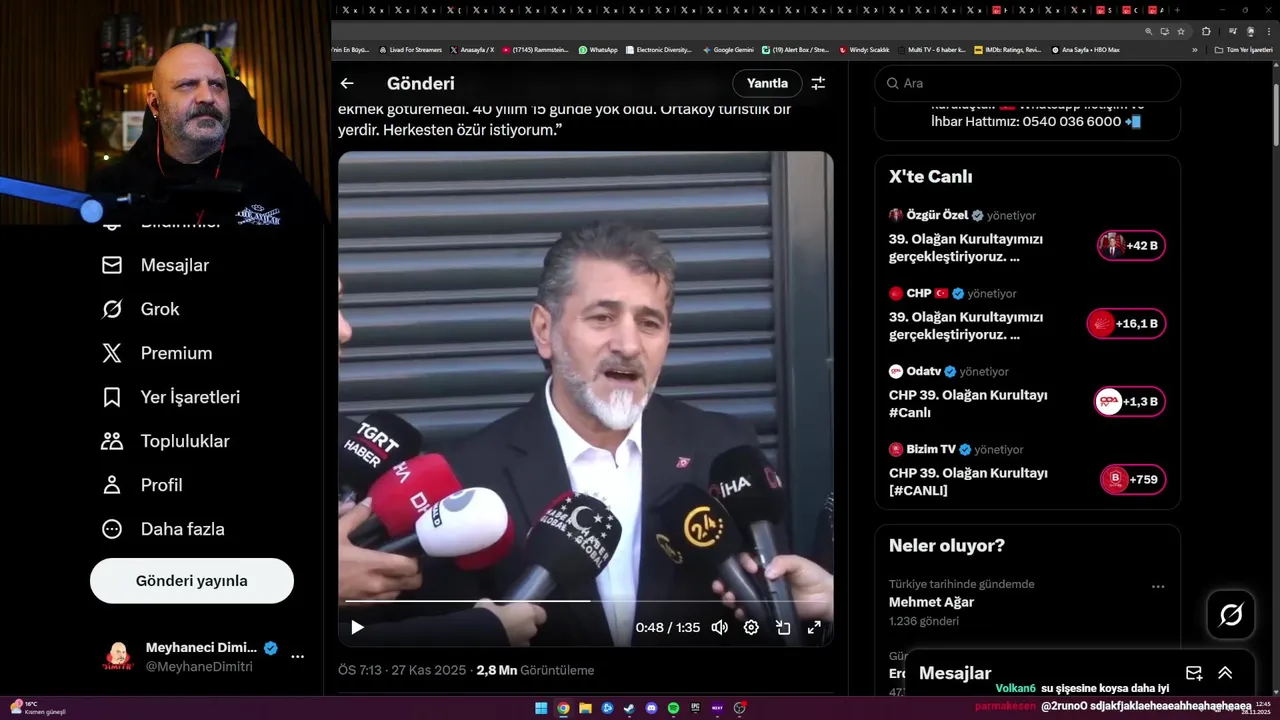Seek along the video progress bar
1280x720 pixels.
[x=585, y=601]
